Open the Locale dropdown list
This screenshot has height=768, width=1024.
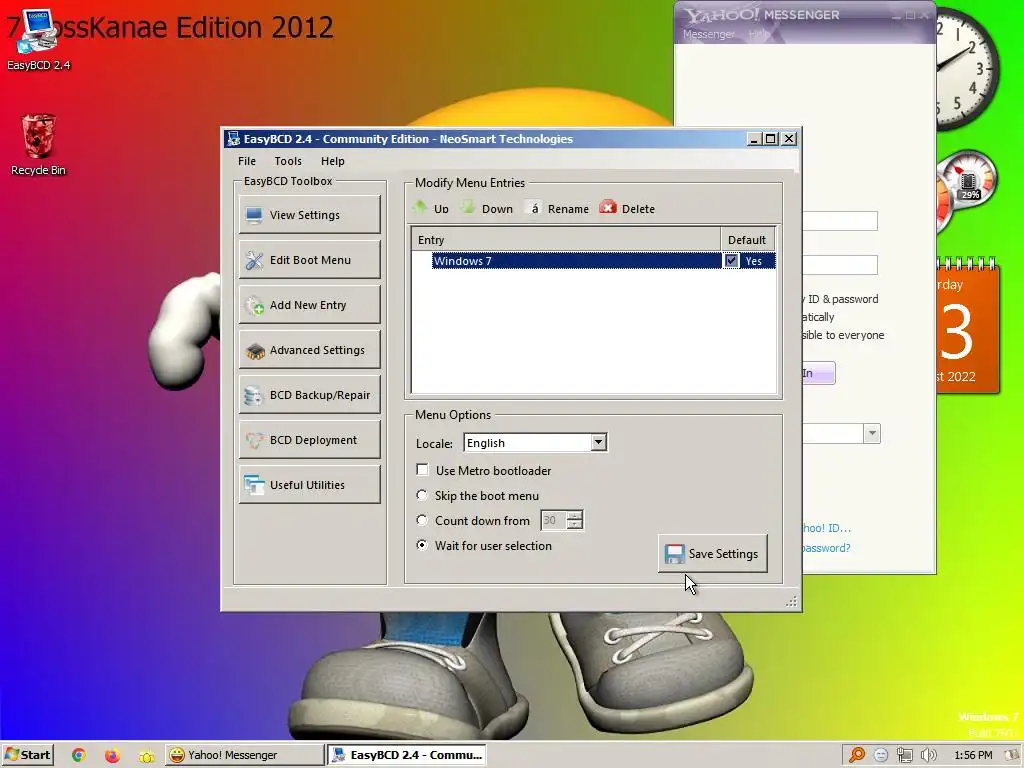pyautogui.click(x=598, y=443)
